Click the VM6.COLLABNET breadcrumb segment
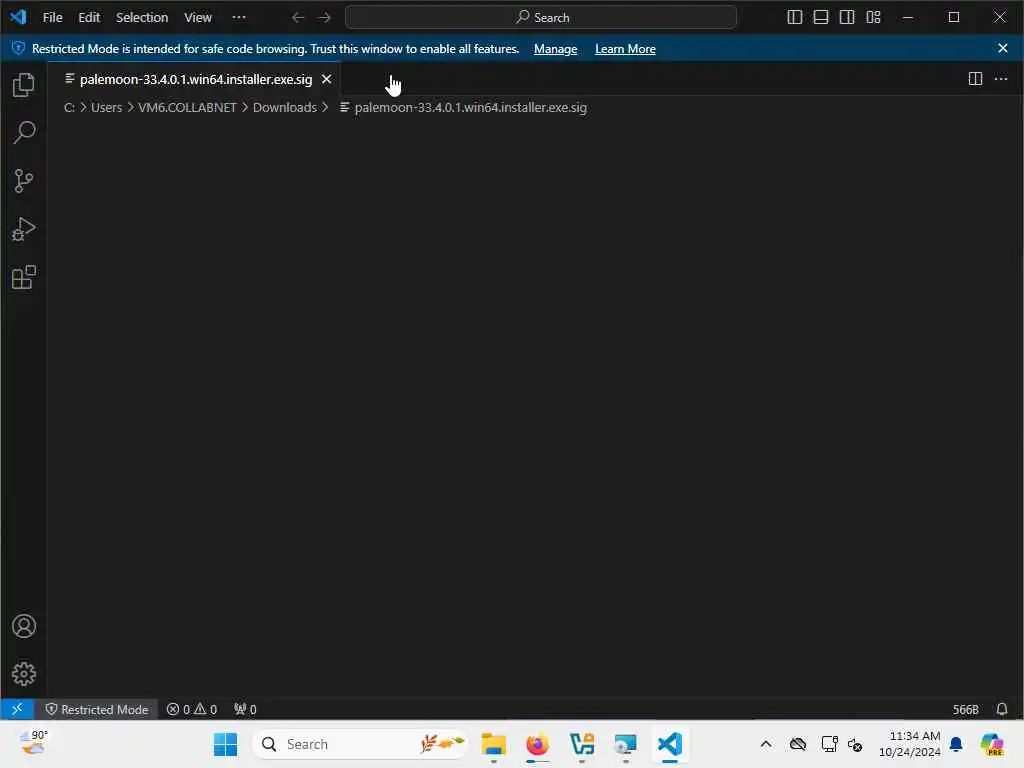Image resolution: width=1024 pixels, height=768 pixels. (x=187, y=107)
